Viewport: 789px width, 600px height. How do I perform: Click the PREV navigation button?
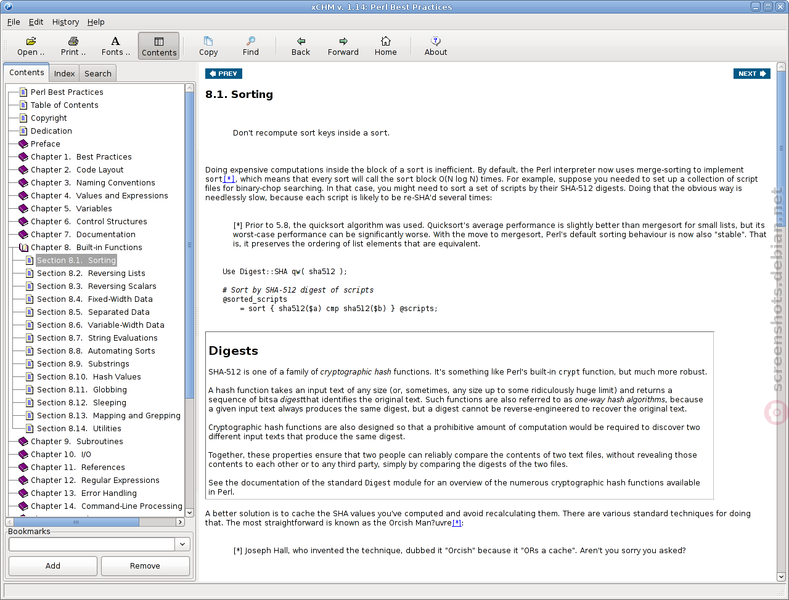pyautogui.click(x=223, y=73)
